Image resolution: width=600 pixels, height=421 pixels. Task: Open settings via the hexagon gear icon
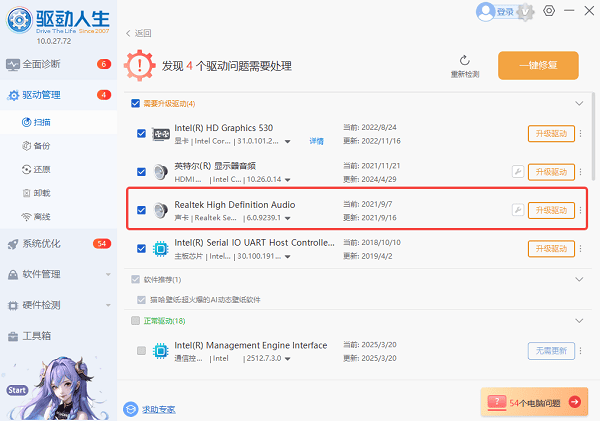point(549,11)
